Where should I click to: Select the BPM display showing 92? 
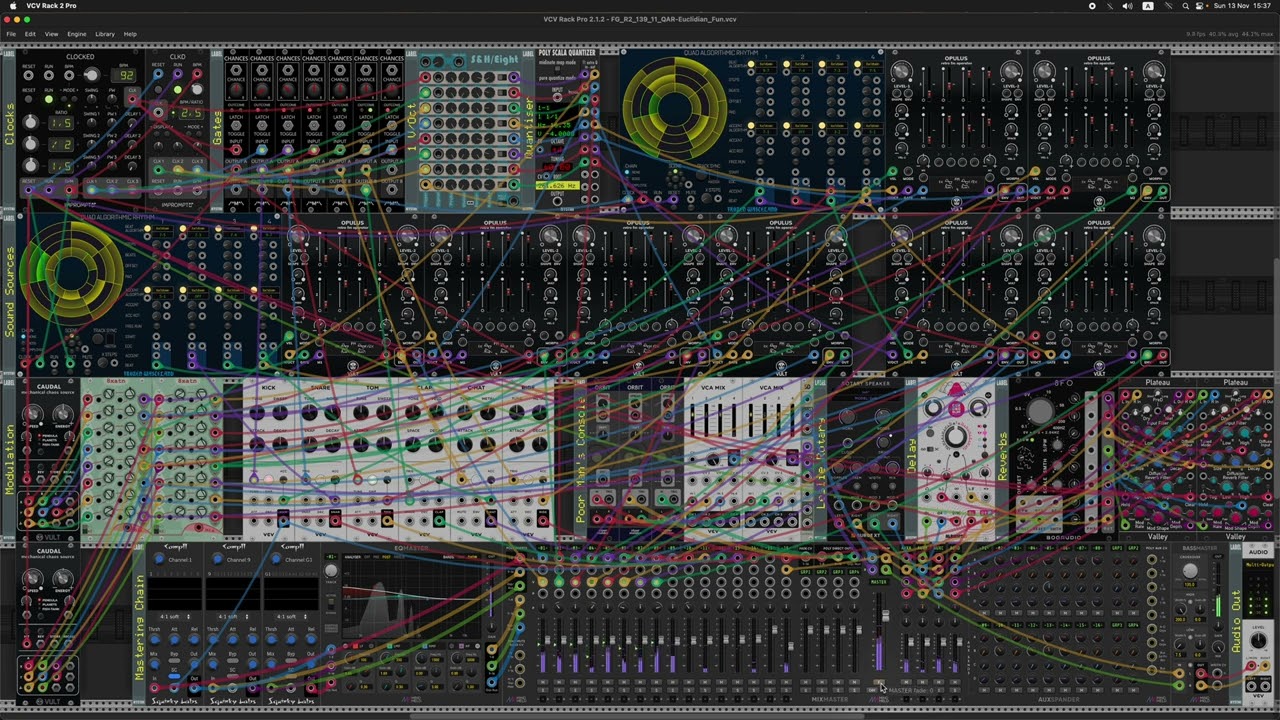[x=125, y=75]
